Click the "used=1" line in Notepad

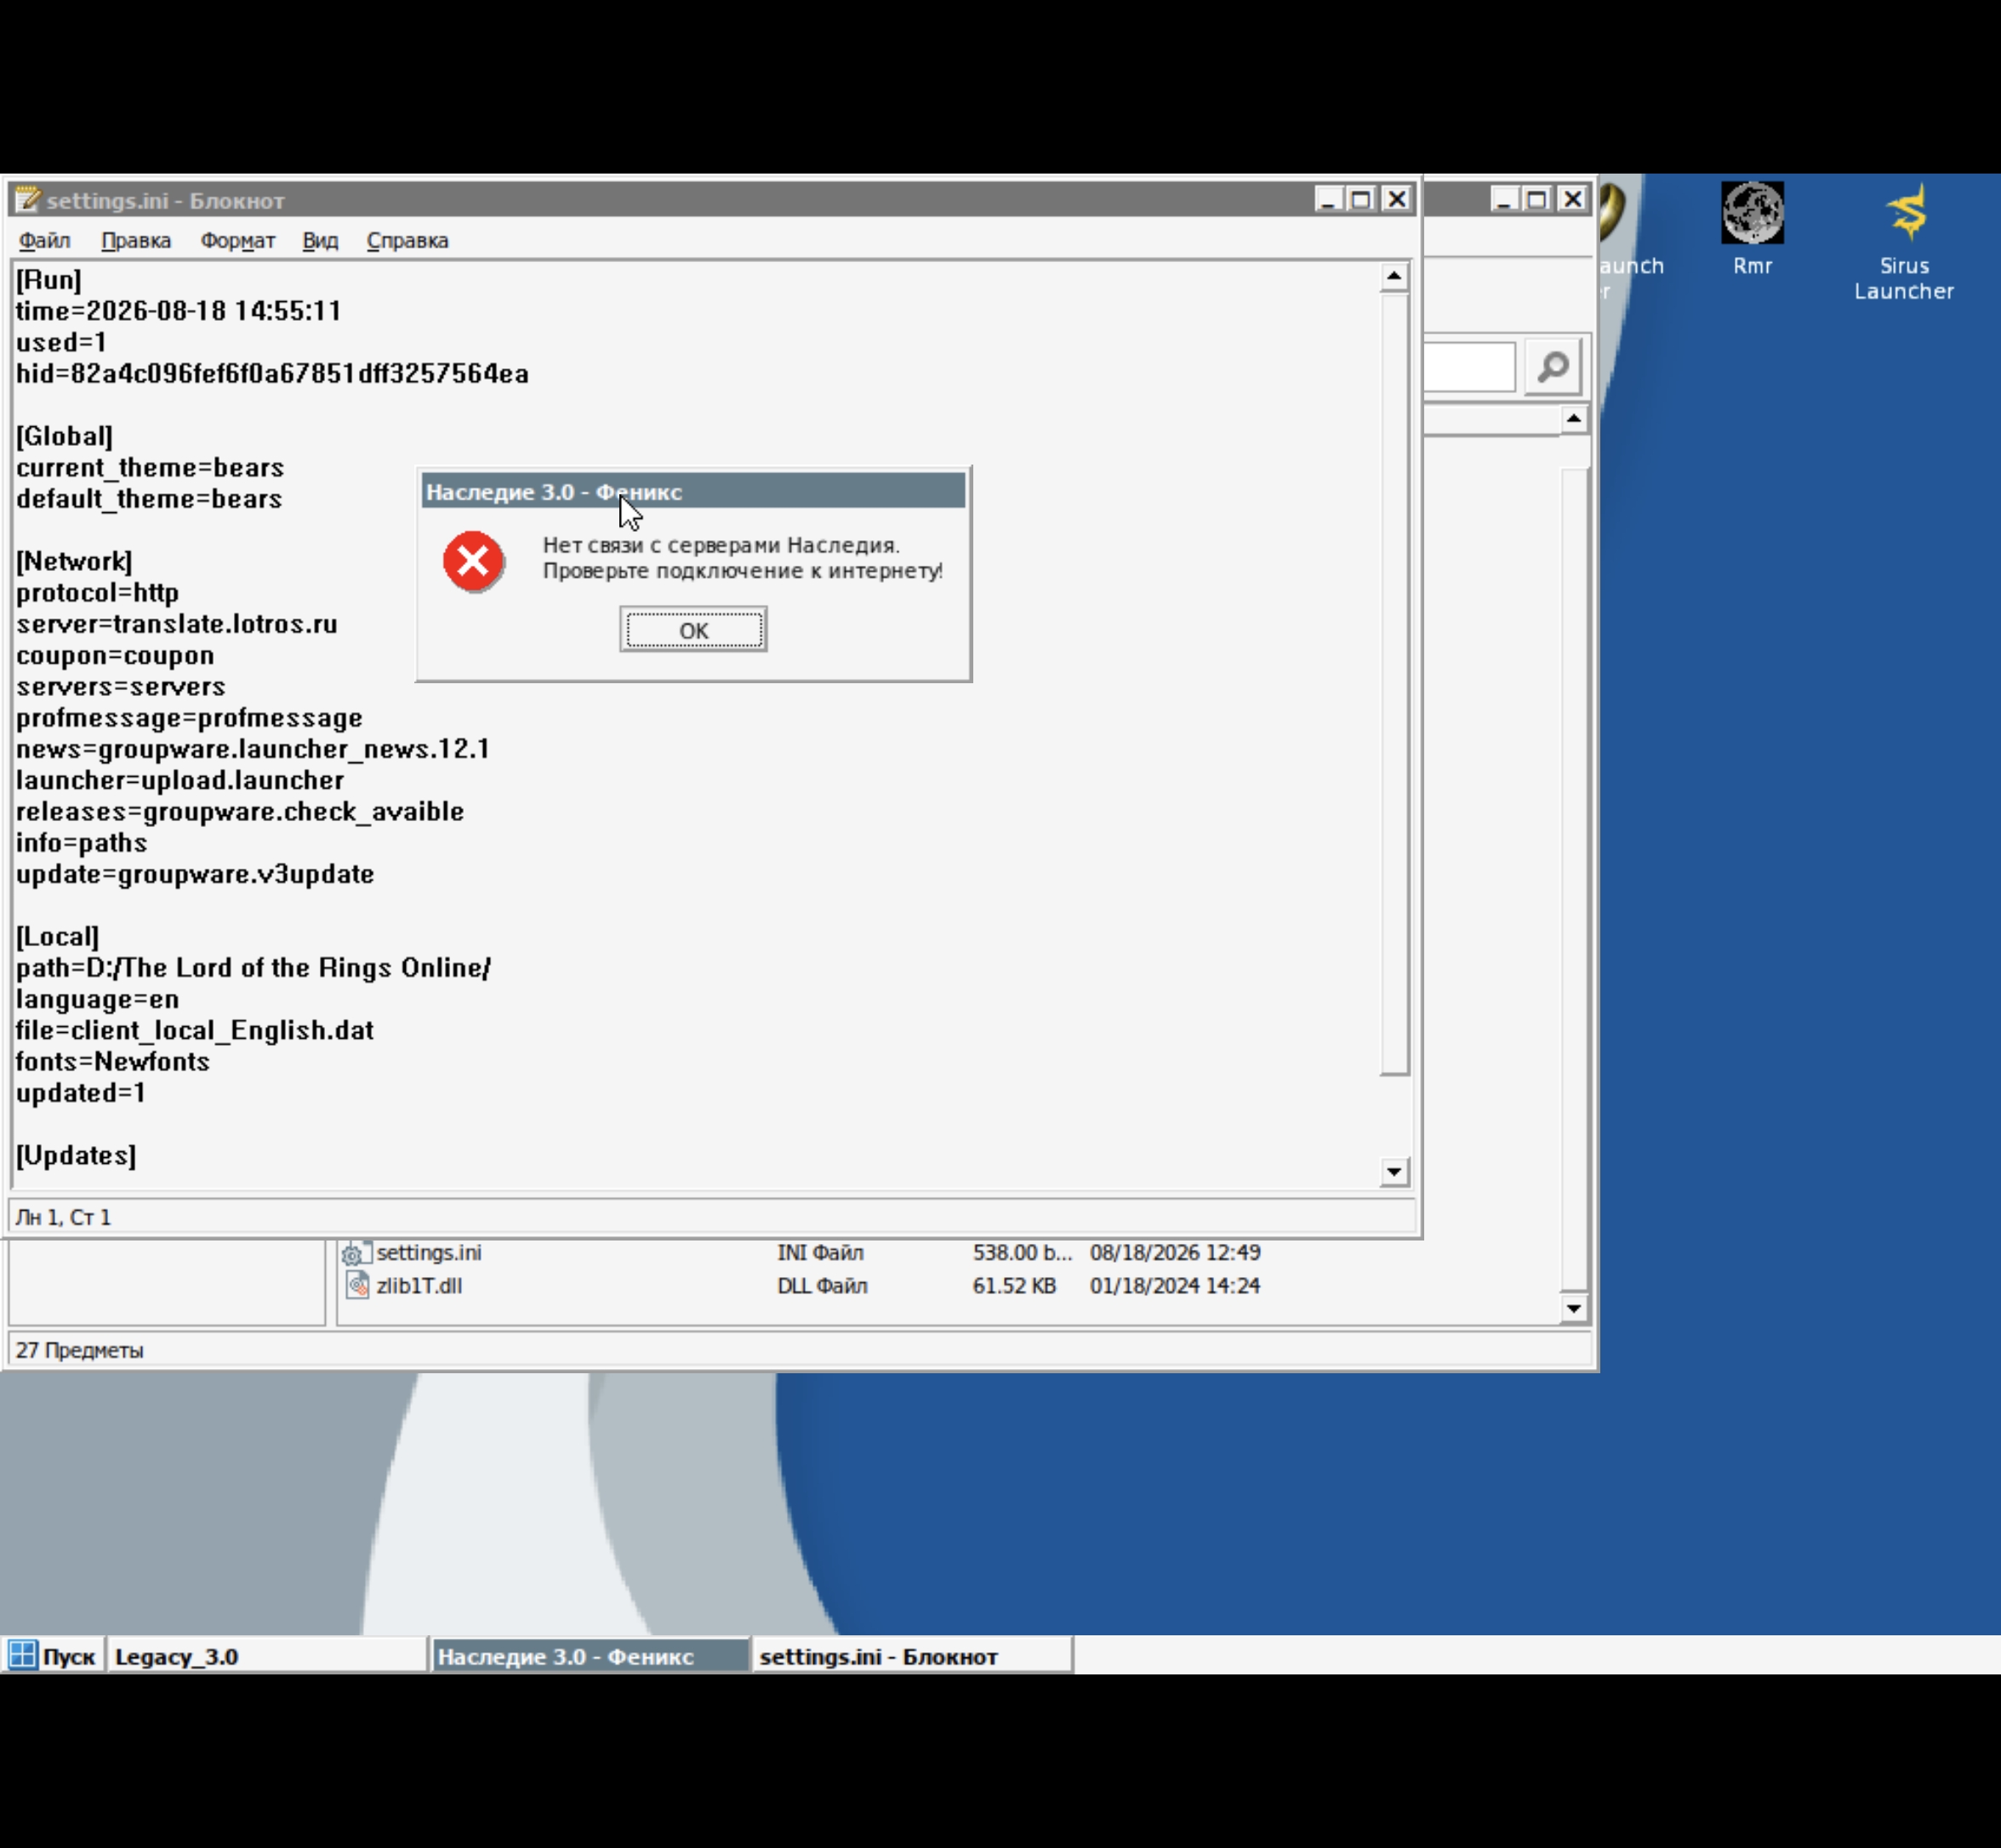[61, 342]
